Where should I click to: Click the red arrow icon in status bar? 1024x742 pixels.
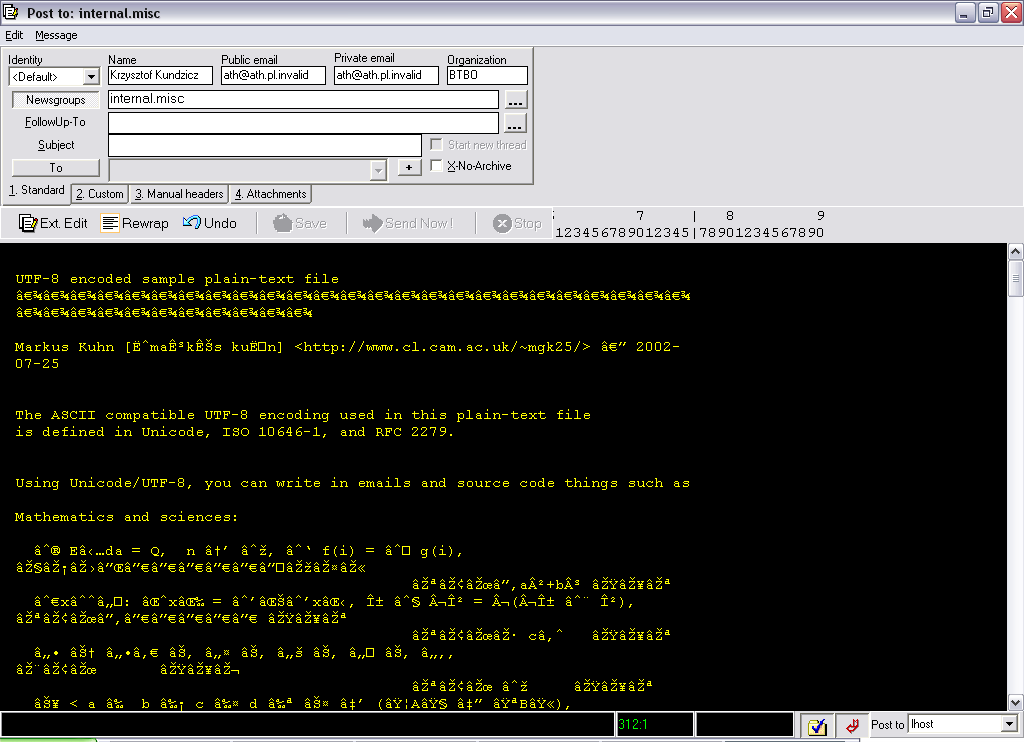point(852,726)
